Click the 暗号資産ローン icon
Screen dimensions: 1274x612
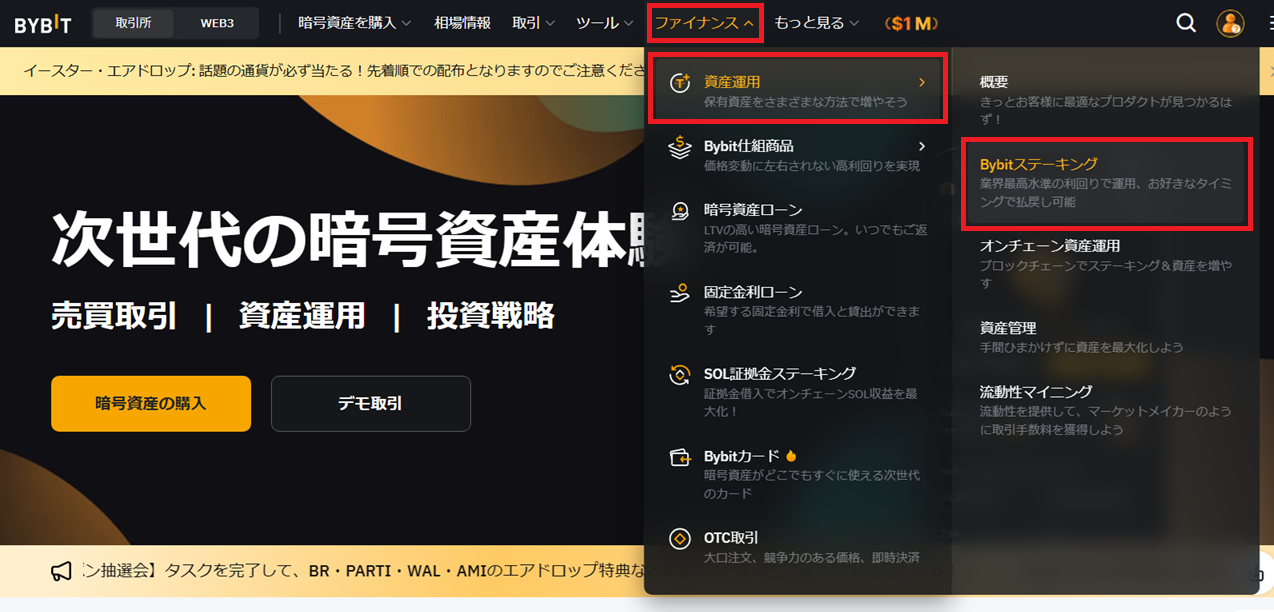point(679,211)
